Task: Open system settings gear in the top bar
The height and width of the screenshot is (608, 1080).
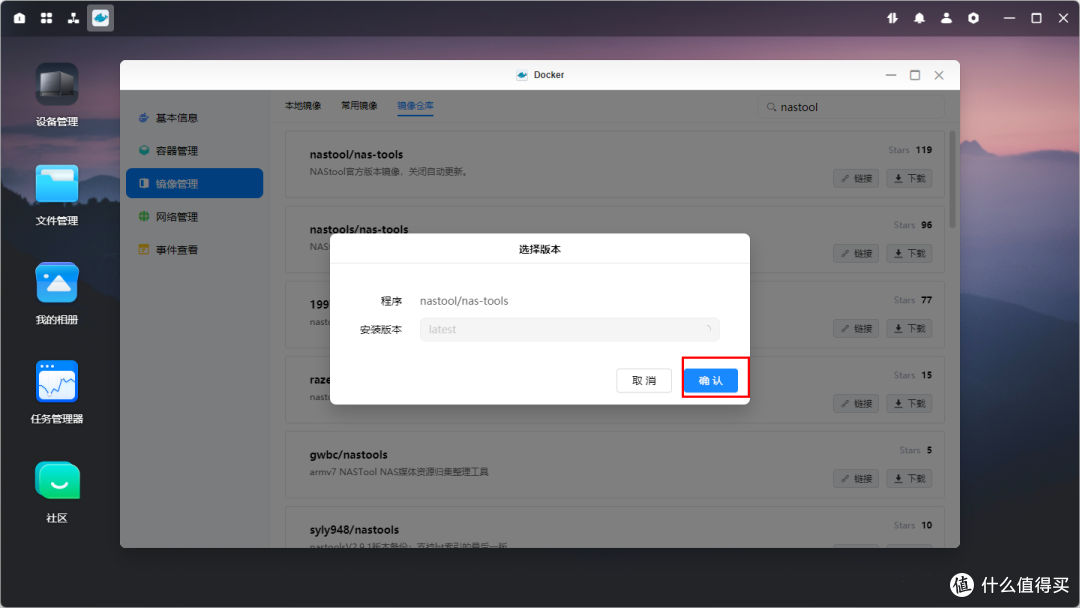Action: click(973, 17)
